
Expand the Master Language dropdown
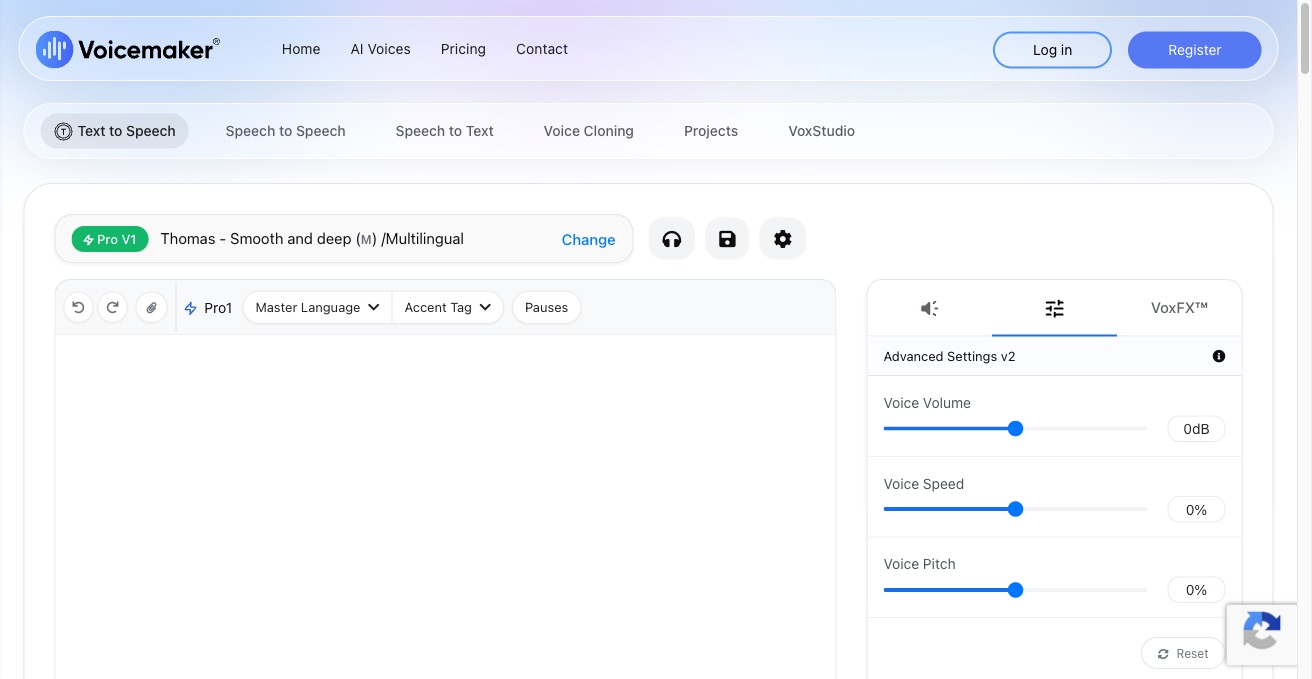(317, 307)
